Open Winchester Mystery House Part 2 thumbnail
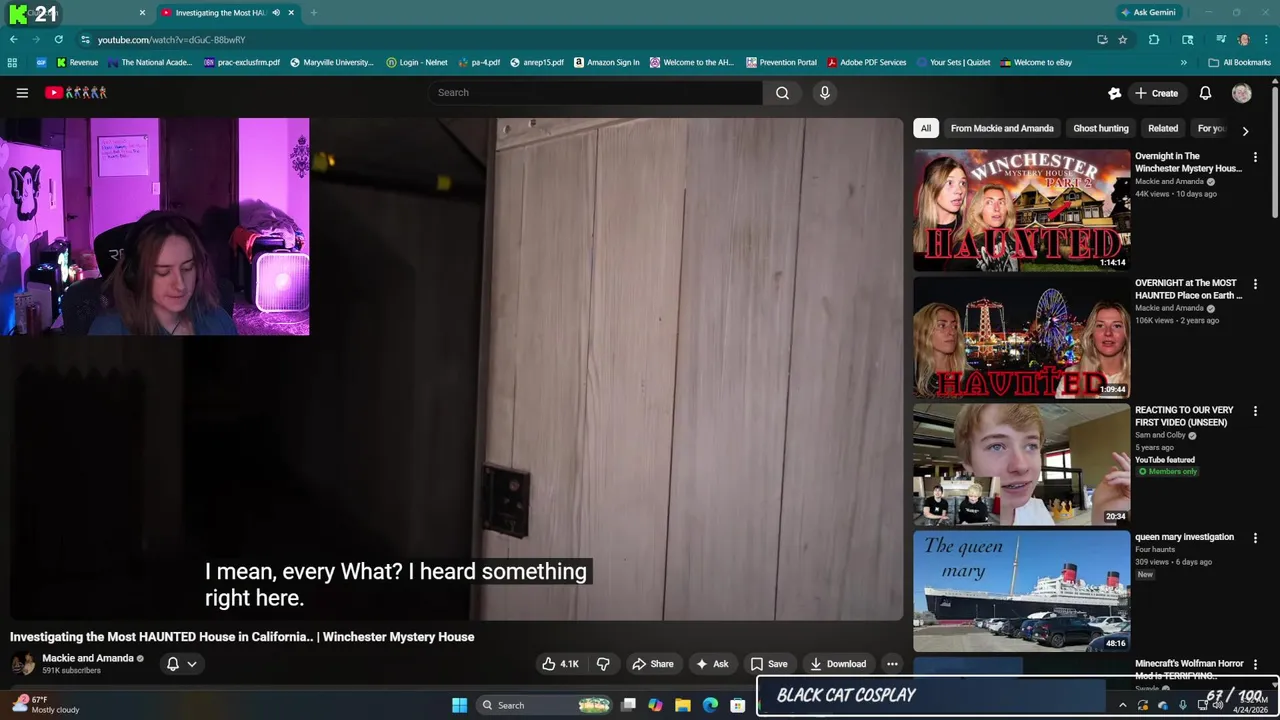Image resolution: width=1280 pixels, height=720 pixels. coord(1022,210)
